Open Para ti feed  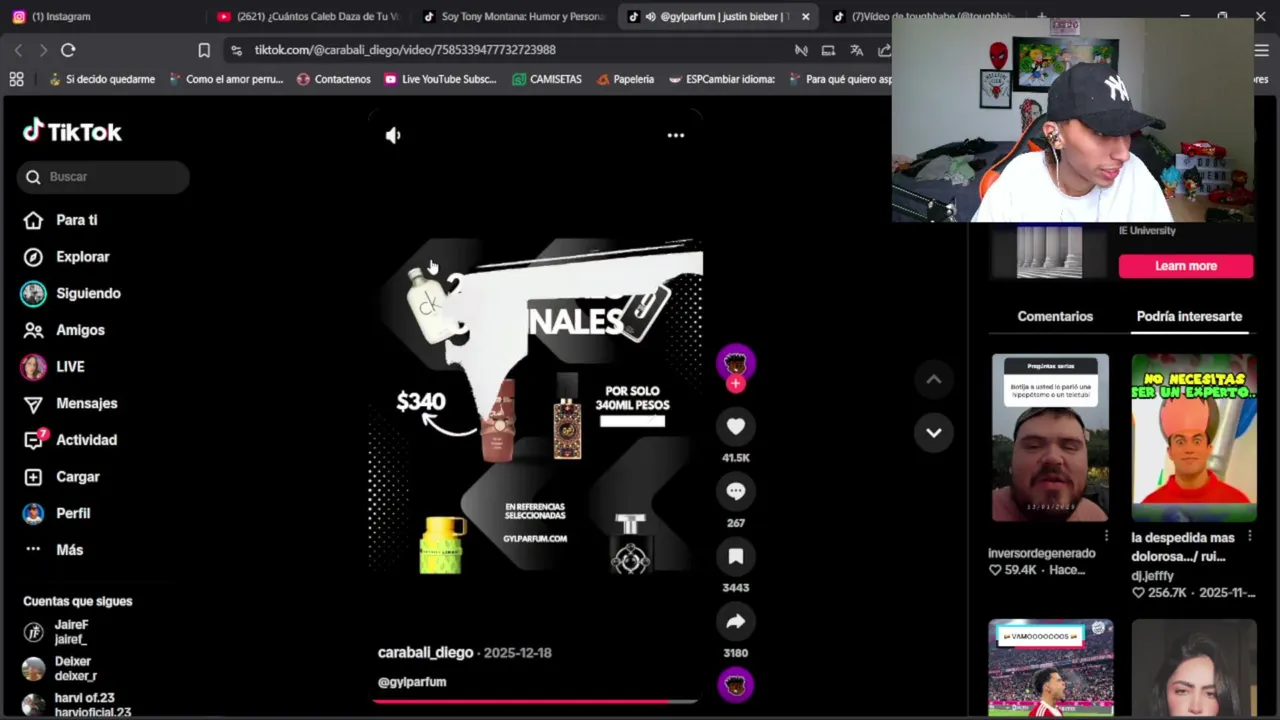pos(62,220)
